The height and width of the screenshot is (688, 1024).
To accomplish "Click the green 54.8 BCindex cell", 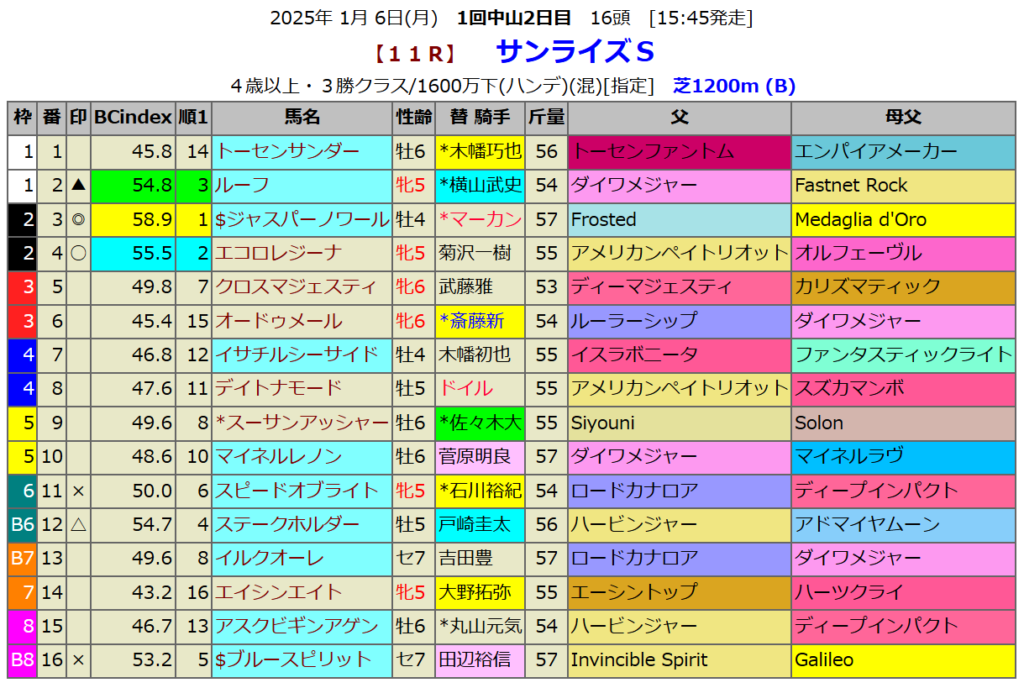I will pyautogui.click(x=133, y=186).
